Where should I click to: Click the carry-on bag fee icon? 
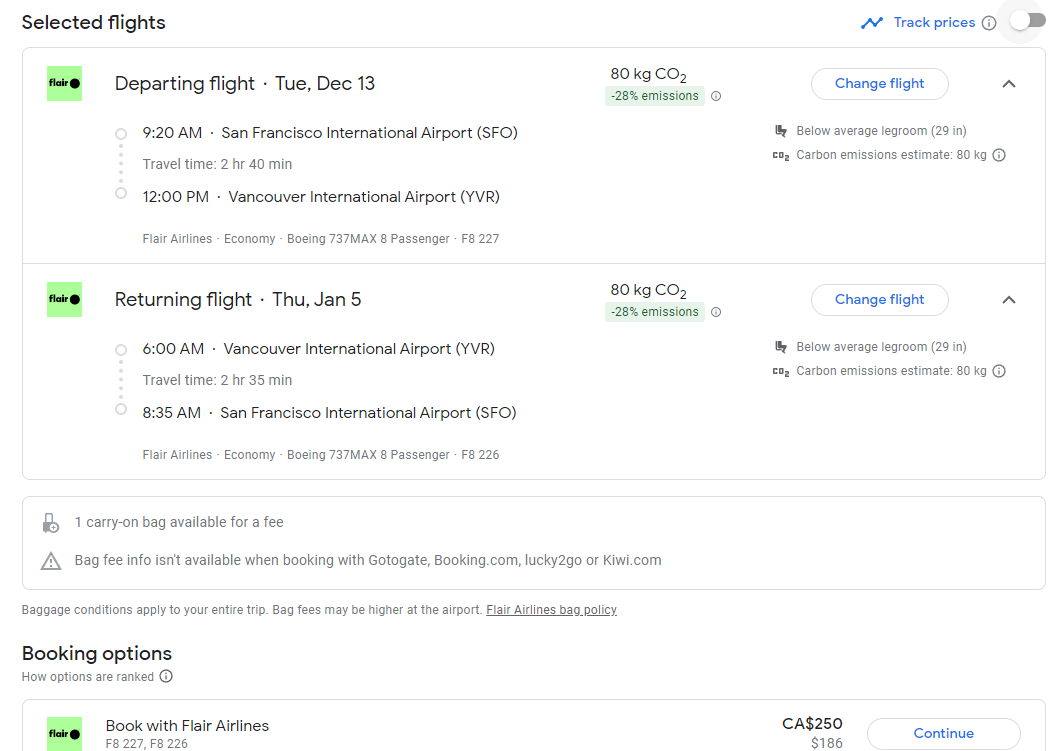click(x=51, y=522)
